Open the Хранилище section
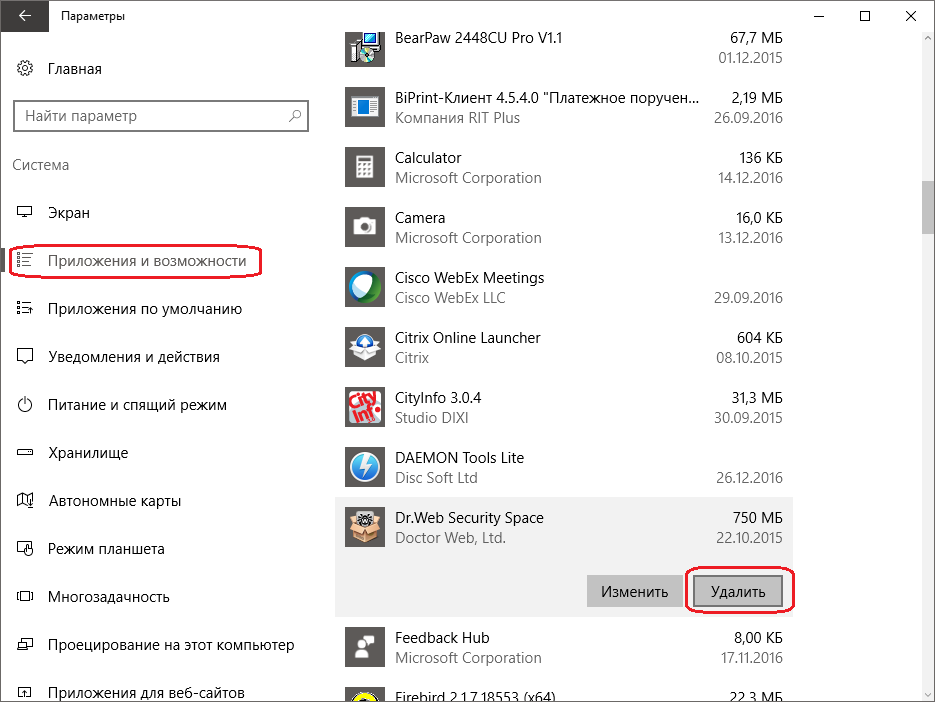Viewport: 935px width, 702px height. [88, 453]
